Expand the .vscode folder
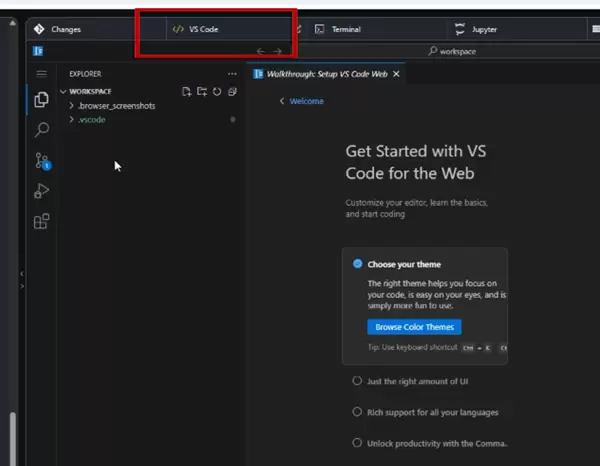The width and height of the screenshot is (600, 466). pyautogui.click(x=92, y=120)
